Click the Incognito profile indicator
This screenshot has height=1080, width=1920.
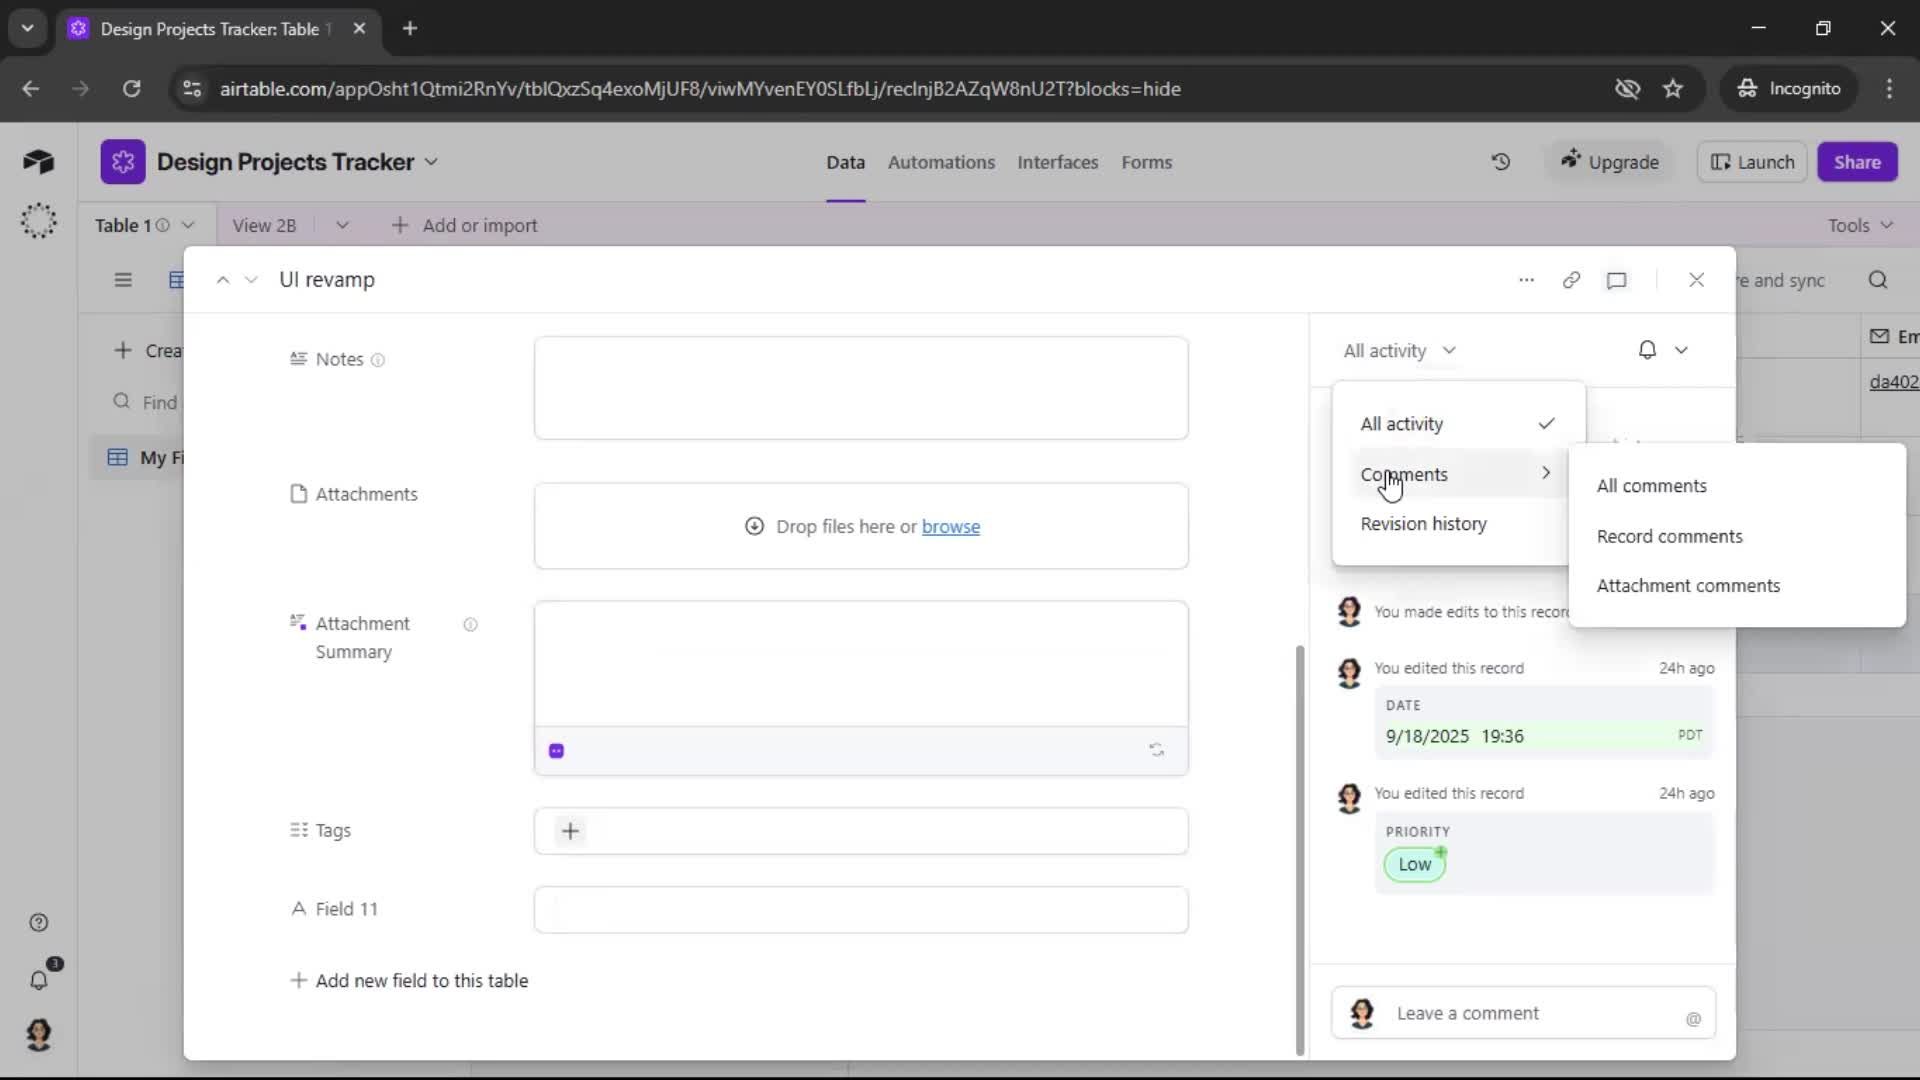1789,89
